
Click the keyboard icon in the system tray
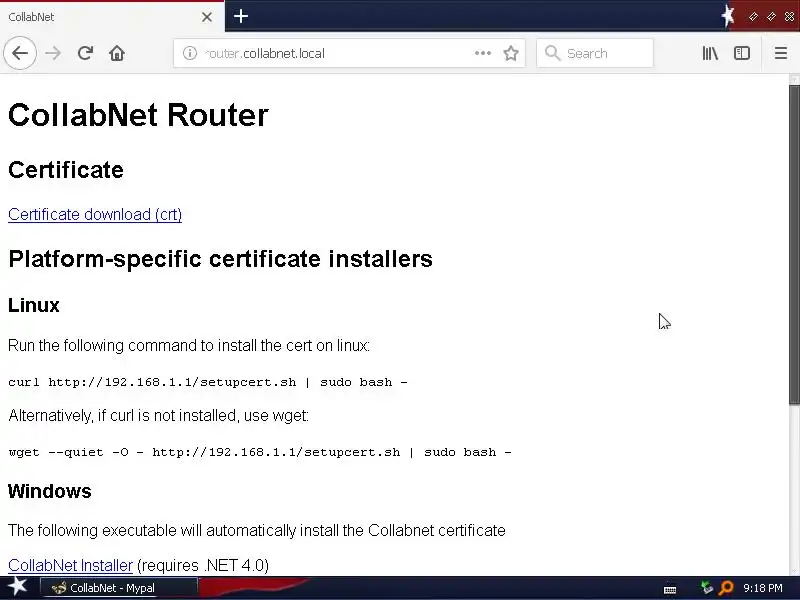pos(670,589)
